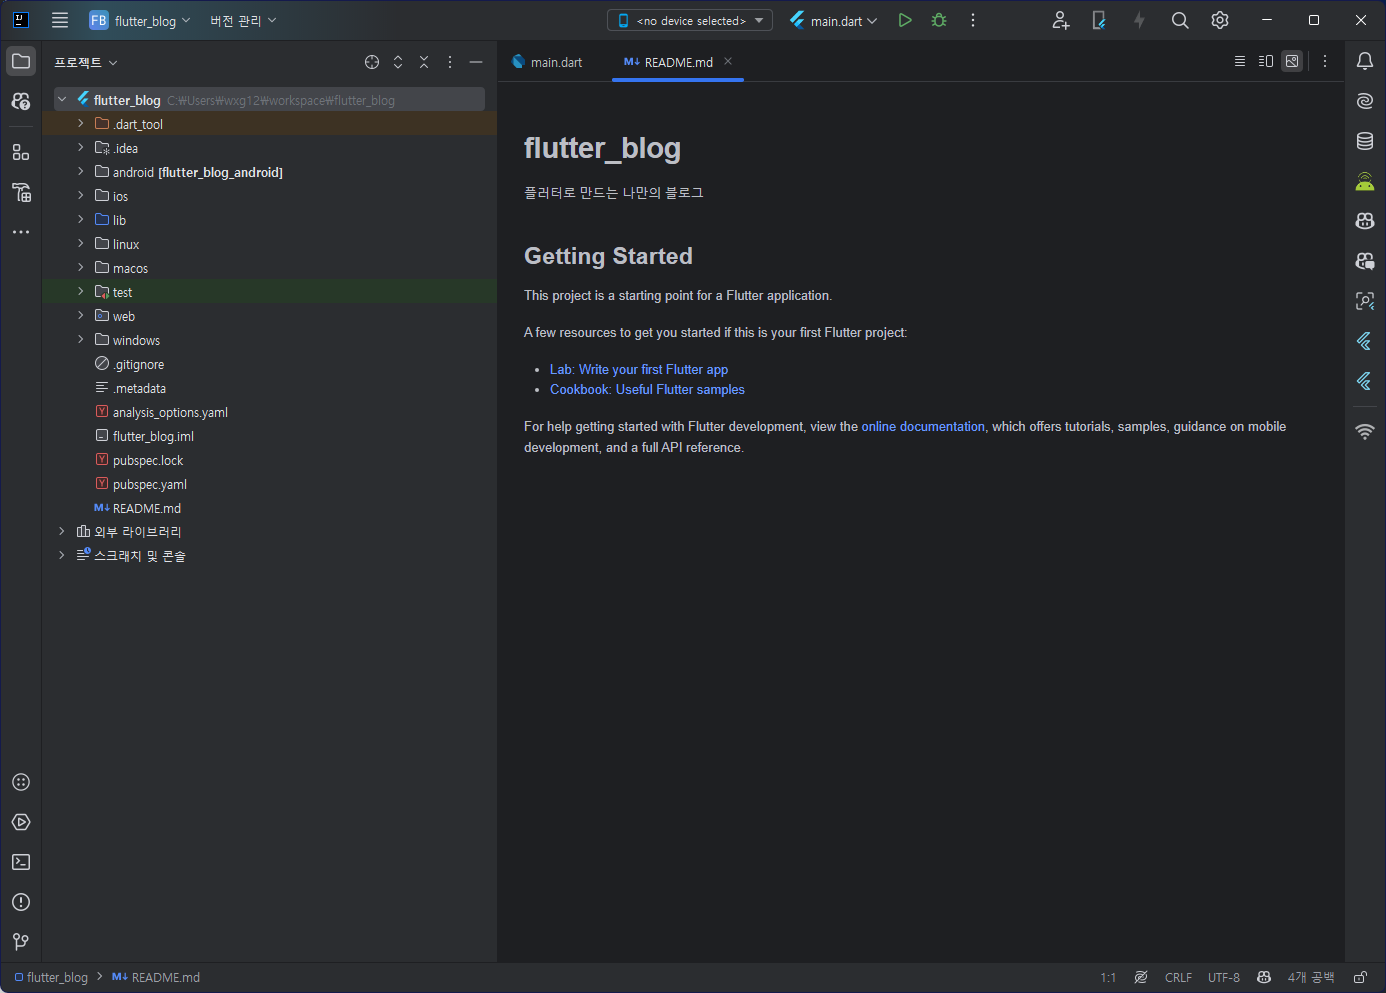
Task: Switch to the main.dart tab
Action: tap(547, 62)
